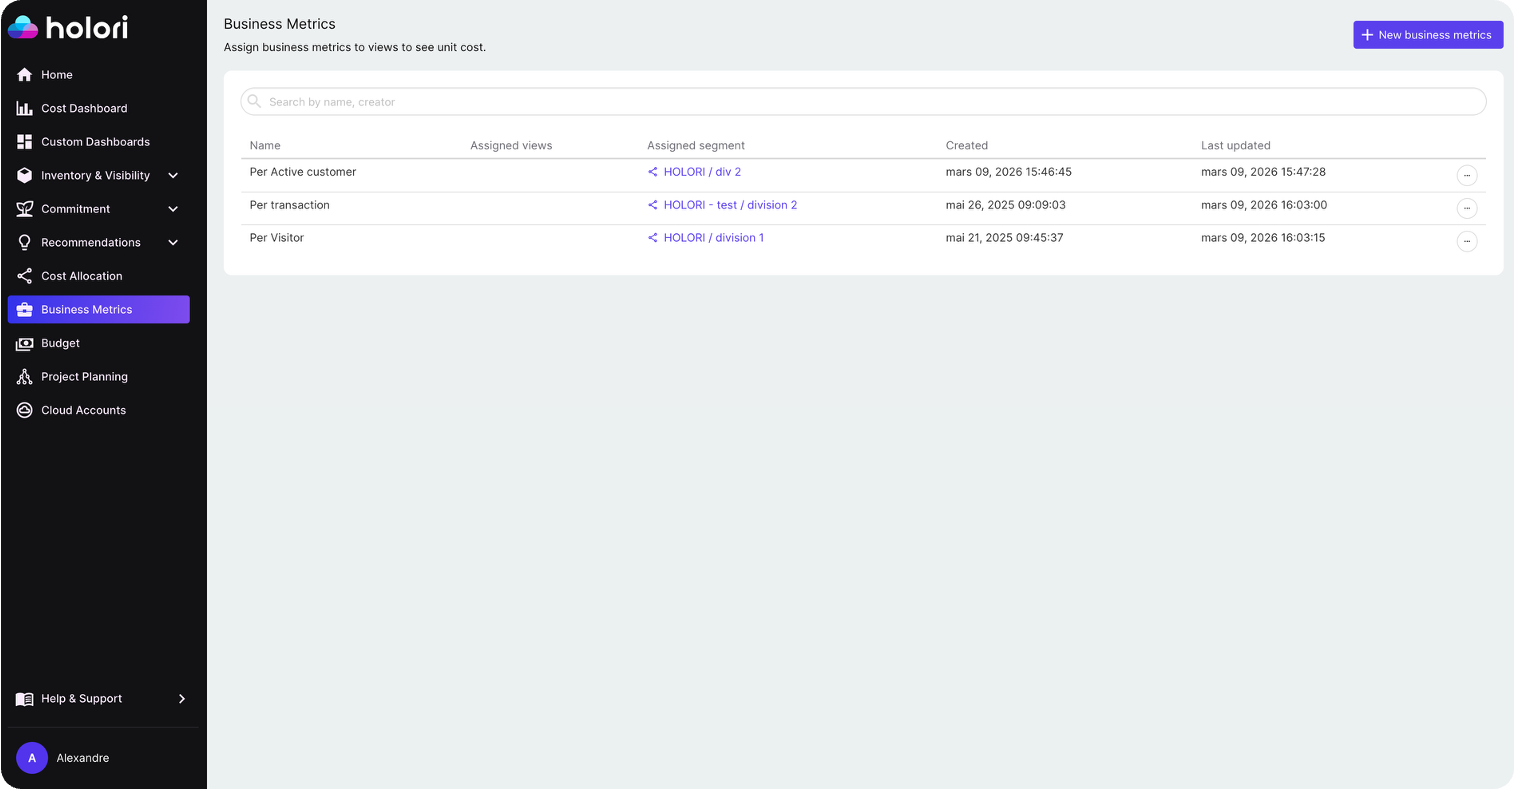Select Business Metrics in the sidebar
The width and height of the screenshot is (1514, 790).
(87, 309)
